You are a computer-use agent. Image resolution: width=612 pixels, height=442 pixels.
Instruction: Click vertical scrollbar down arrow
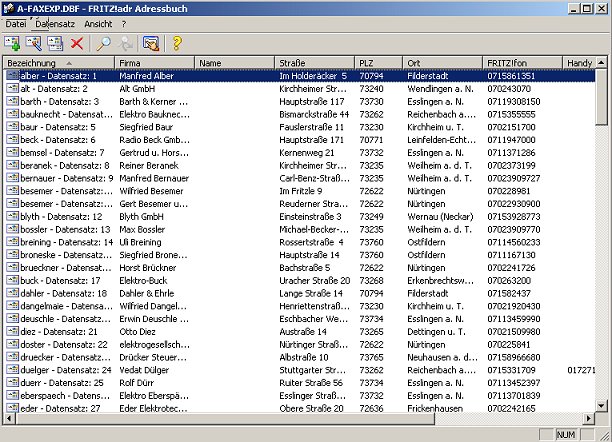tap(601, 406)
